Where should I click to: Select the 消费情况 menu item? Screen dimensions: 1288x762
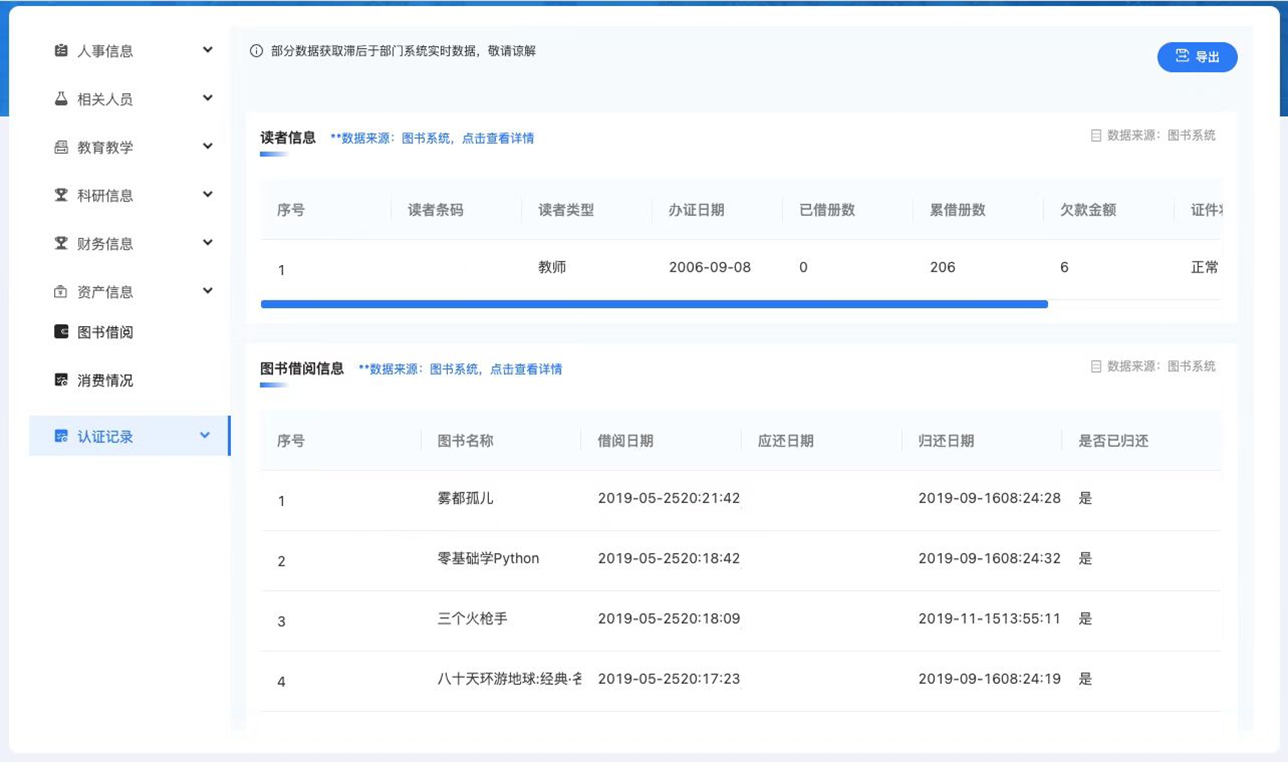(105, 380)
